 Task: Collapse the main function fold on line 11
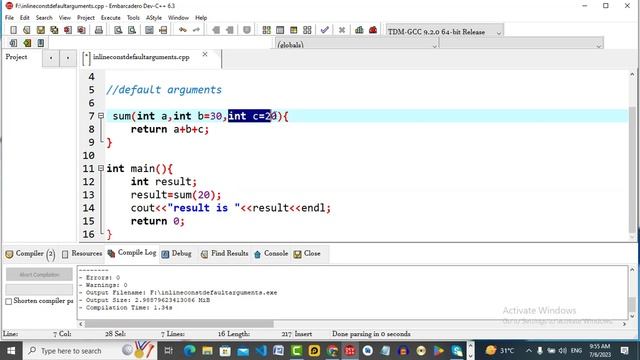(101, 168)
